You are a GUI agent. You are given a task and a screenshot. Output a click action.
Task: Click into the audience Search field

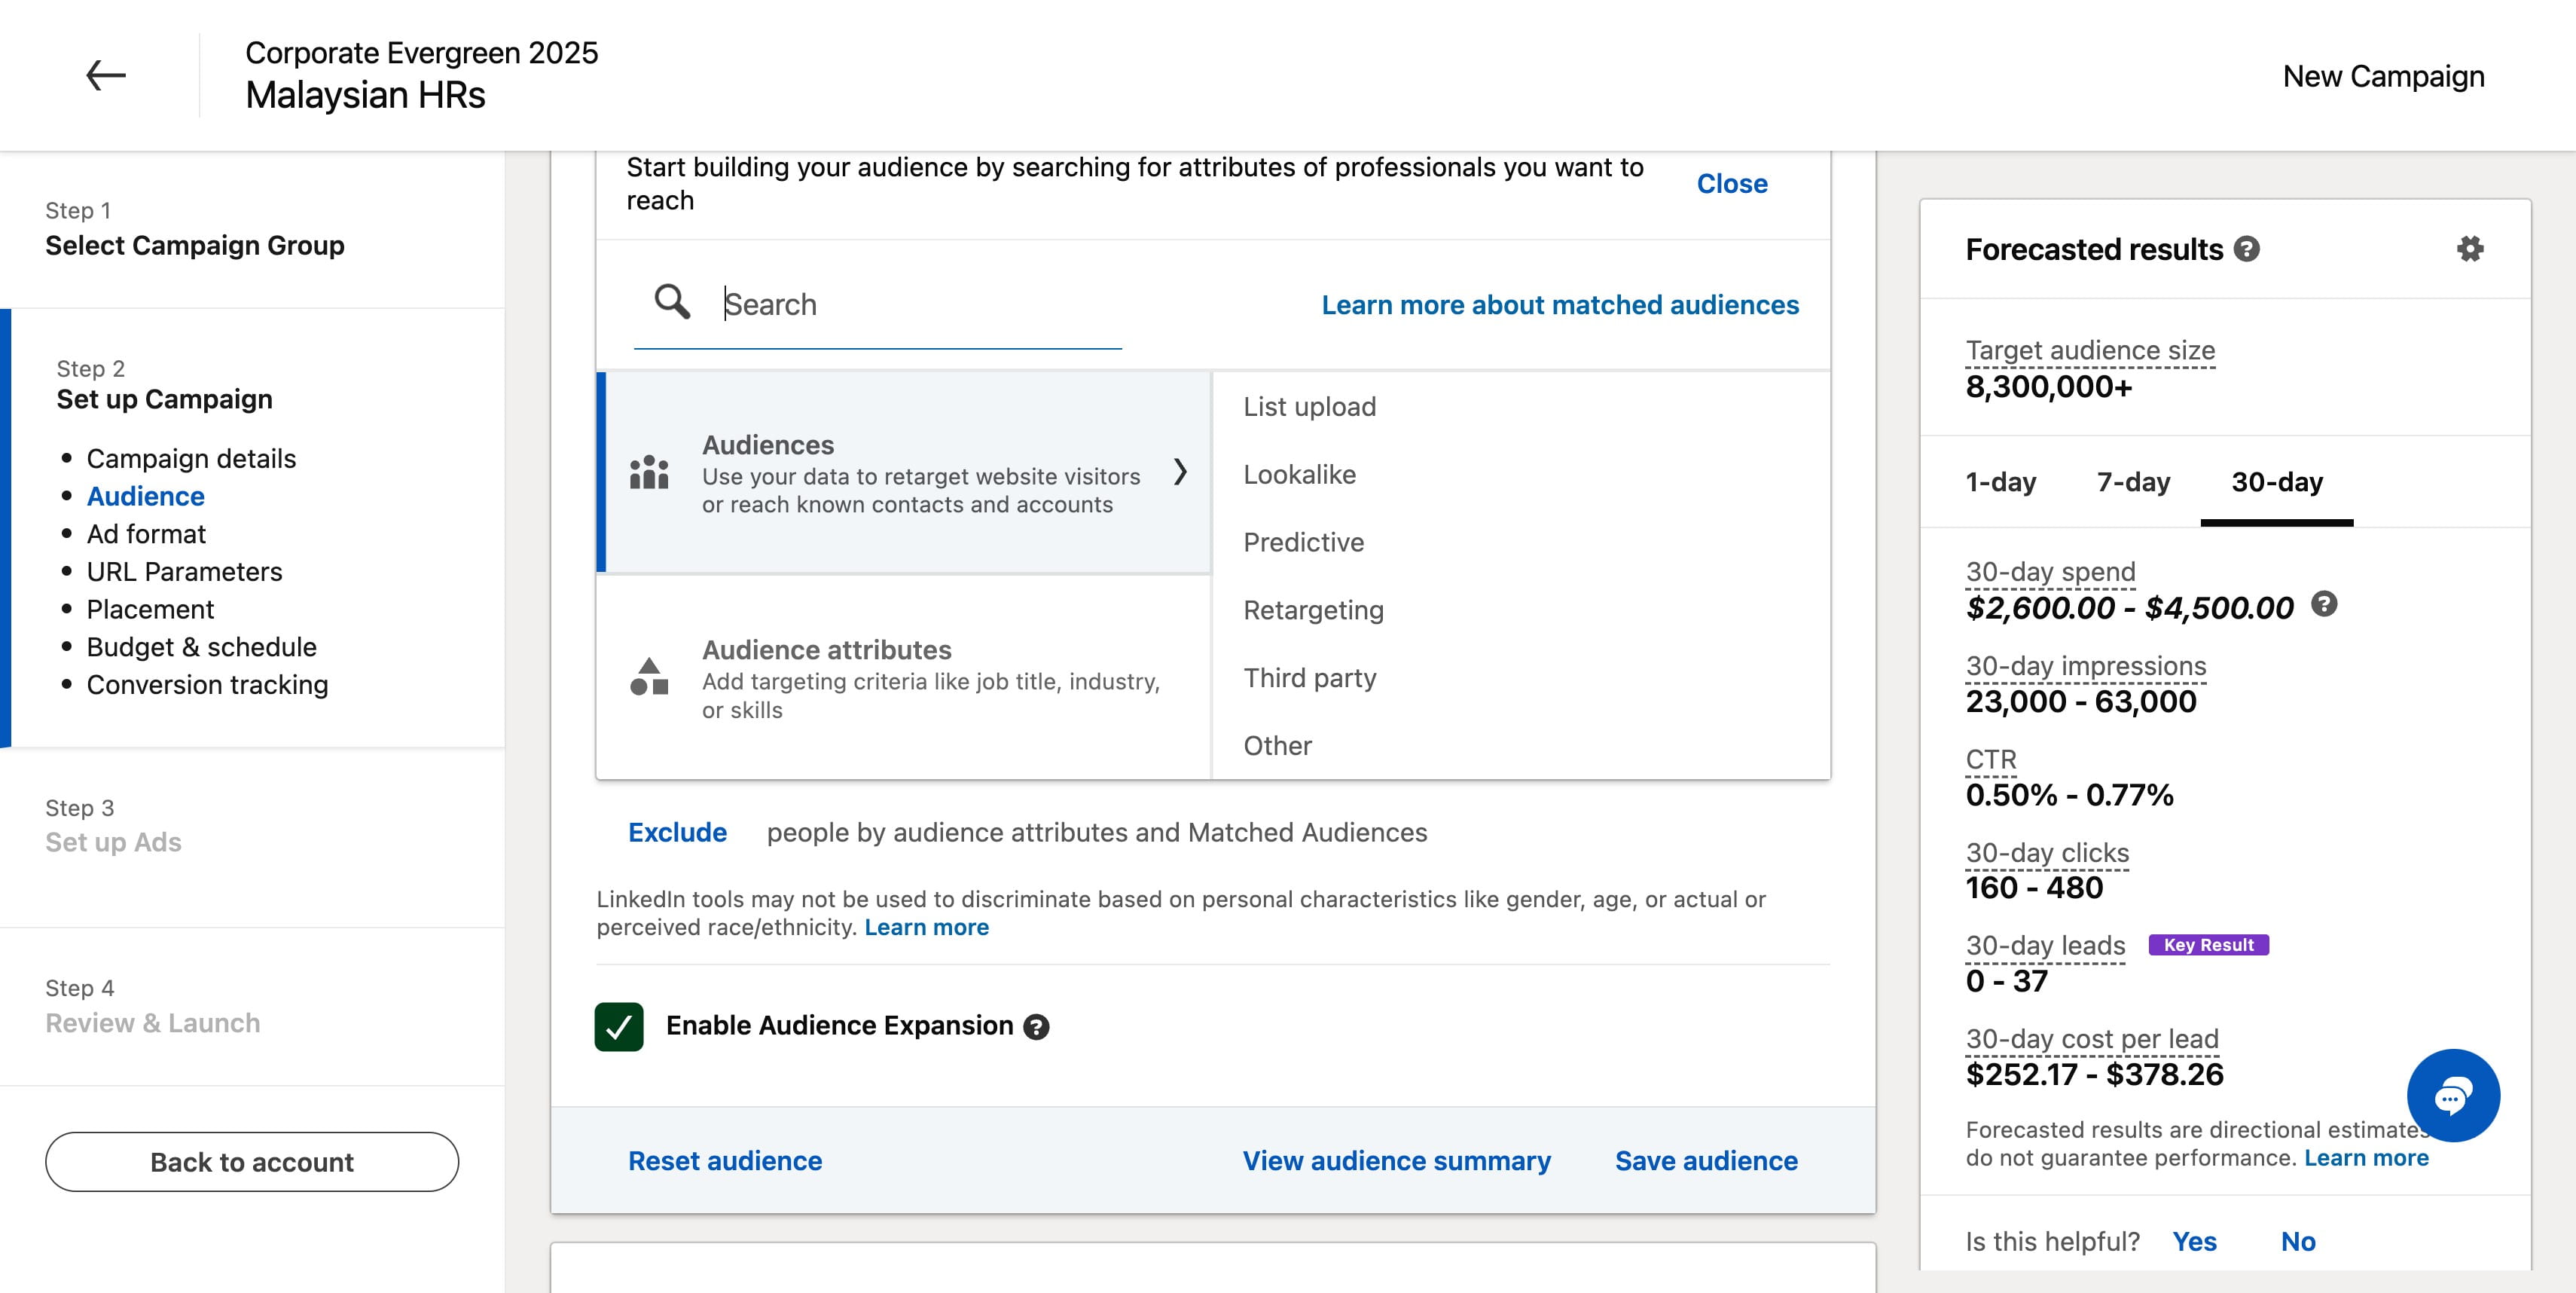920,304
